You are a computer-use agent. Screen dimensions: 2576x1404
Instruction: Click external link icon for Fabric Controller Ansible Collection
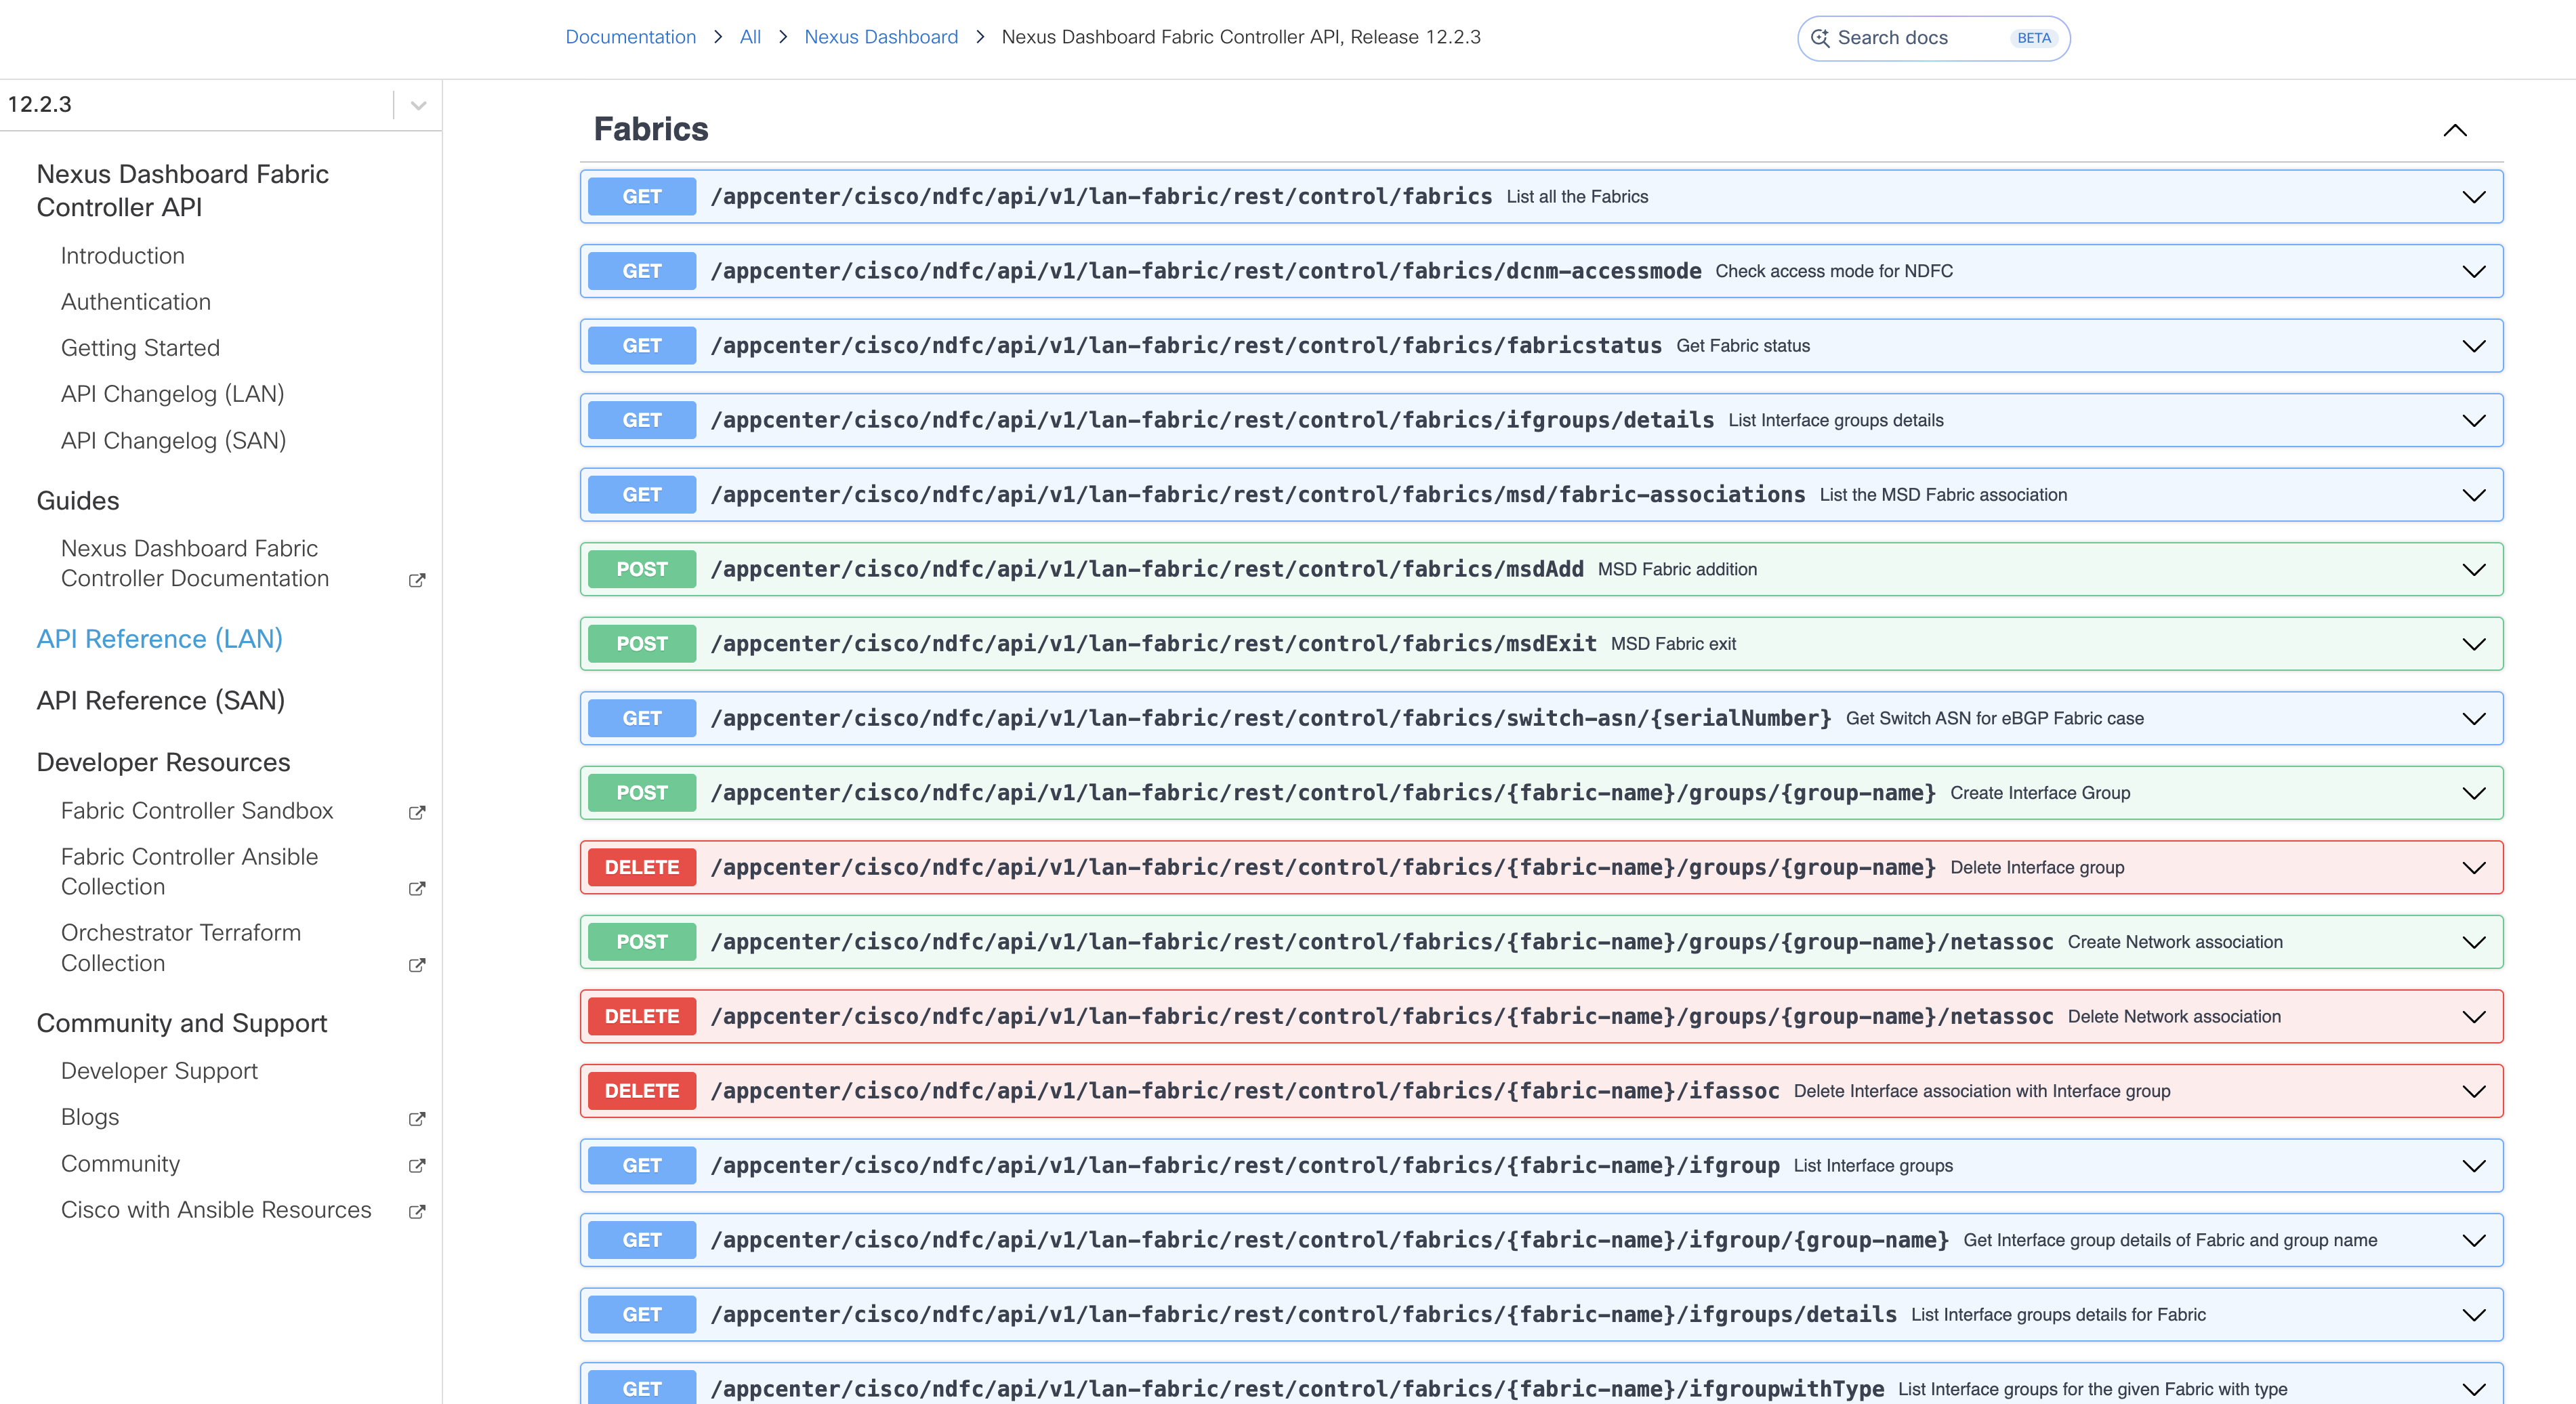click(417, 888)
